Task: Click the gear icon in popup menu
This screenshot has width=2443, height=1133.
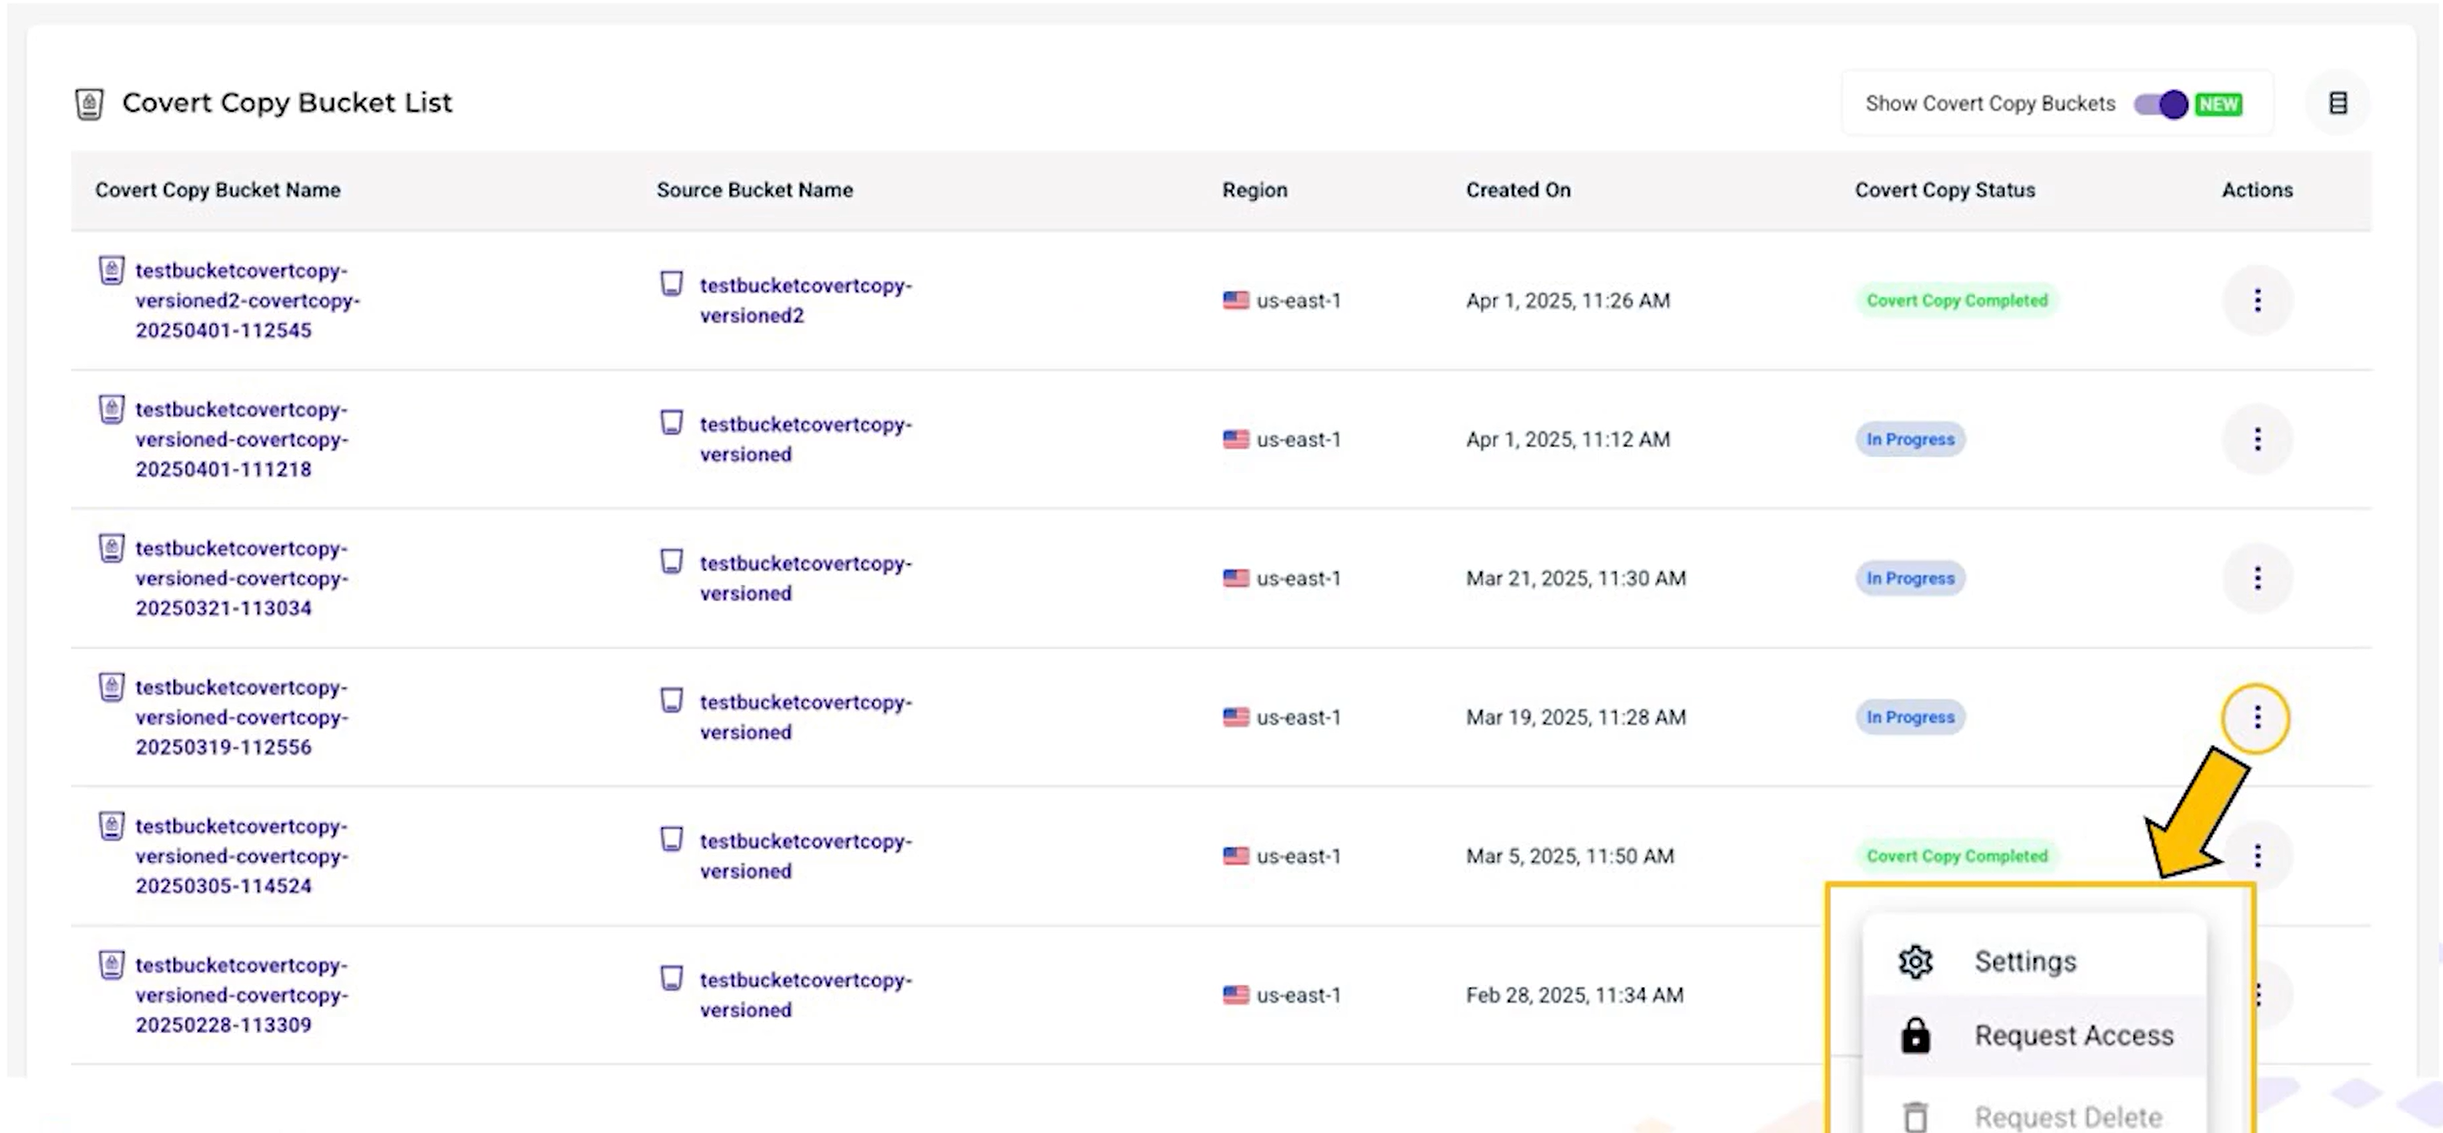Action: [x=1915, y=961]
